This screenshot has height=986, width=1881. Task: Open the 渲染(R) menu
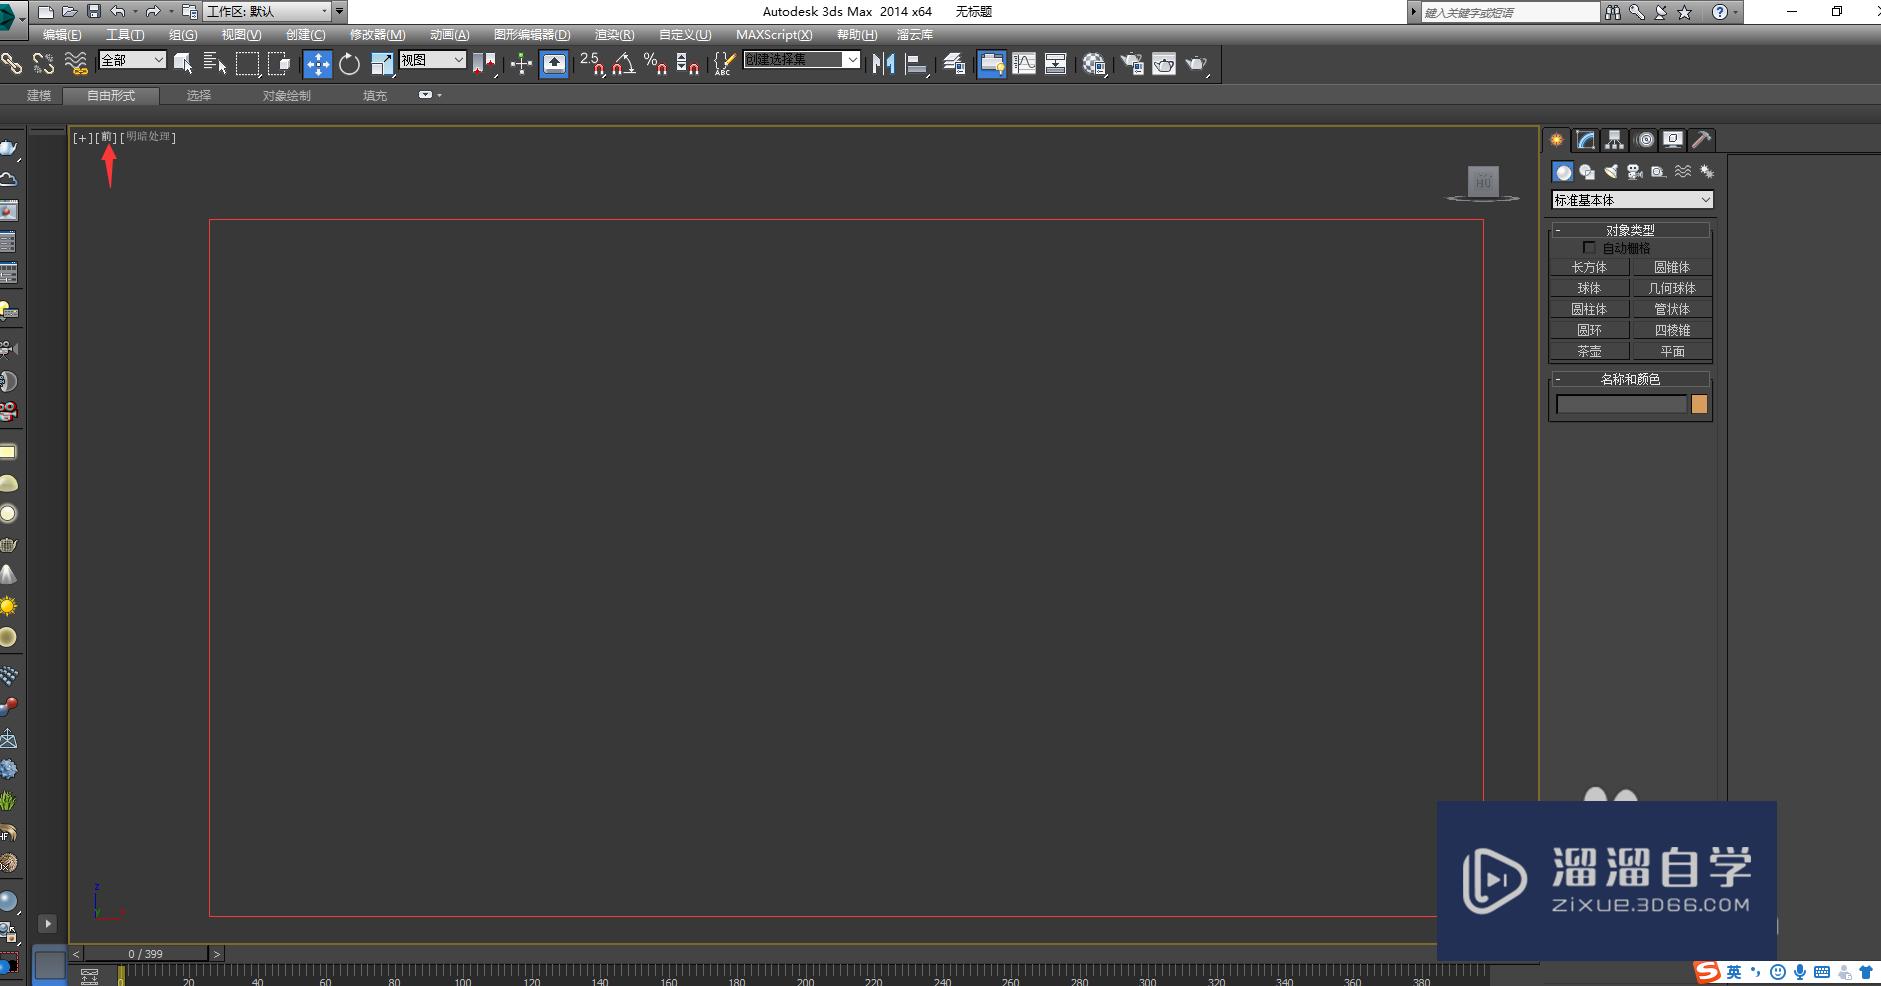click(x=614, y=34)
